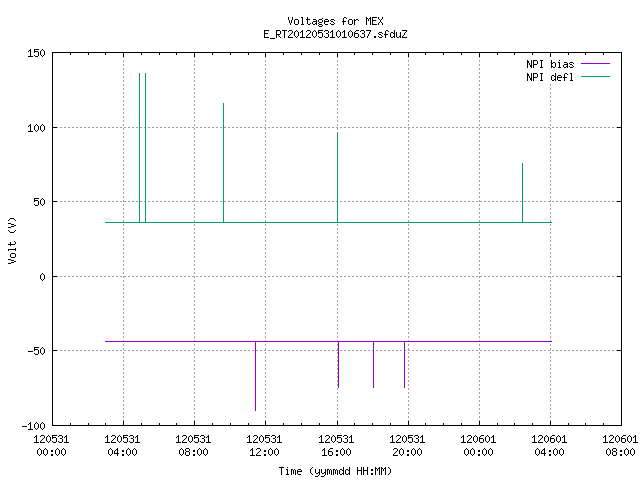
Task: Click the 'Time (yymmdd HH:MM)' x-axis label
Action: (x=335, y=471)
